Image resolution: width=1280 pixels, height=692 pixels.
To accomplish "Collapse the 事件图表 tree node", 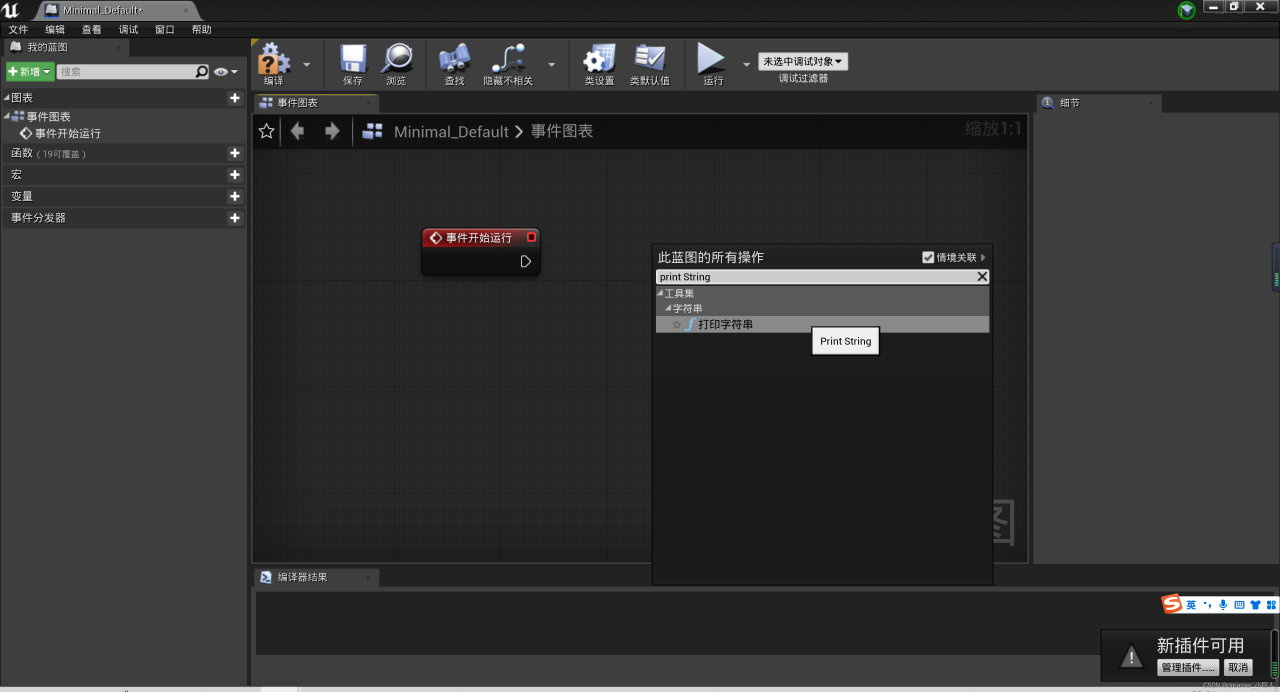I will pos(6,116).
